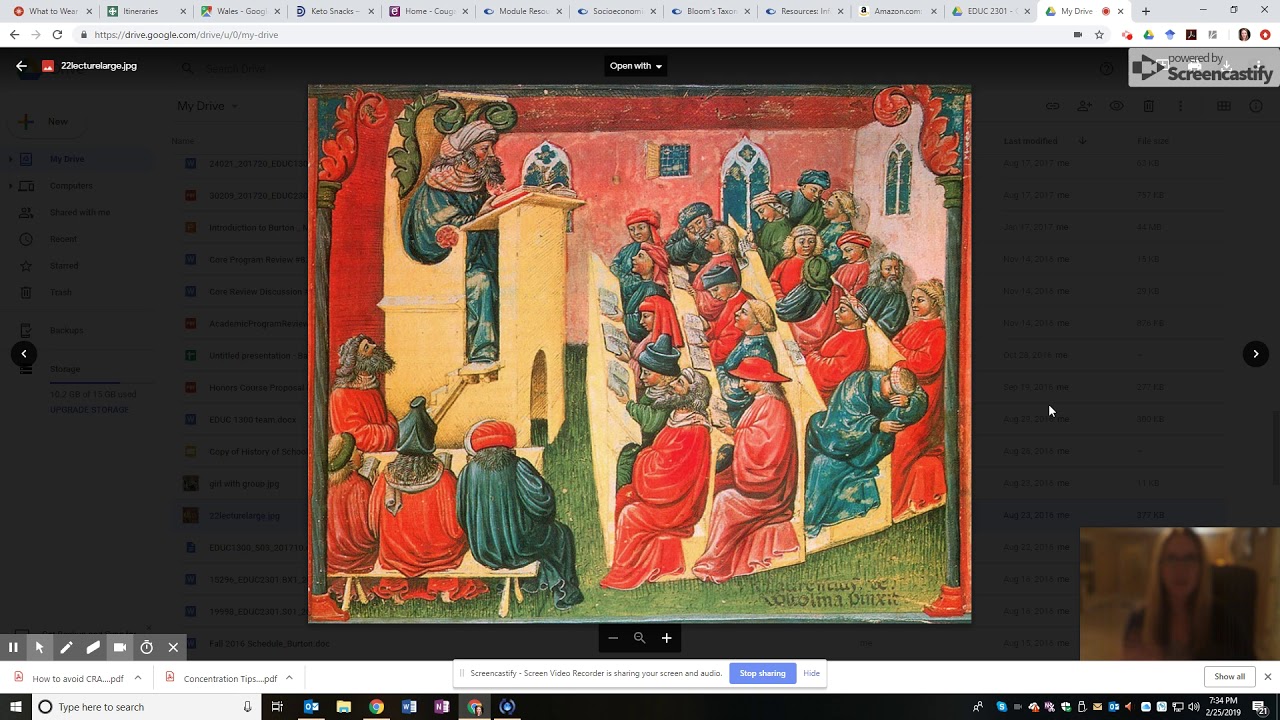The image size is (1280, 720).
Task: Close the image preview with the back arrow
Action: point(21,66)
